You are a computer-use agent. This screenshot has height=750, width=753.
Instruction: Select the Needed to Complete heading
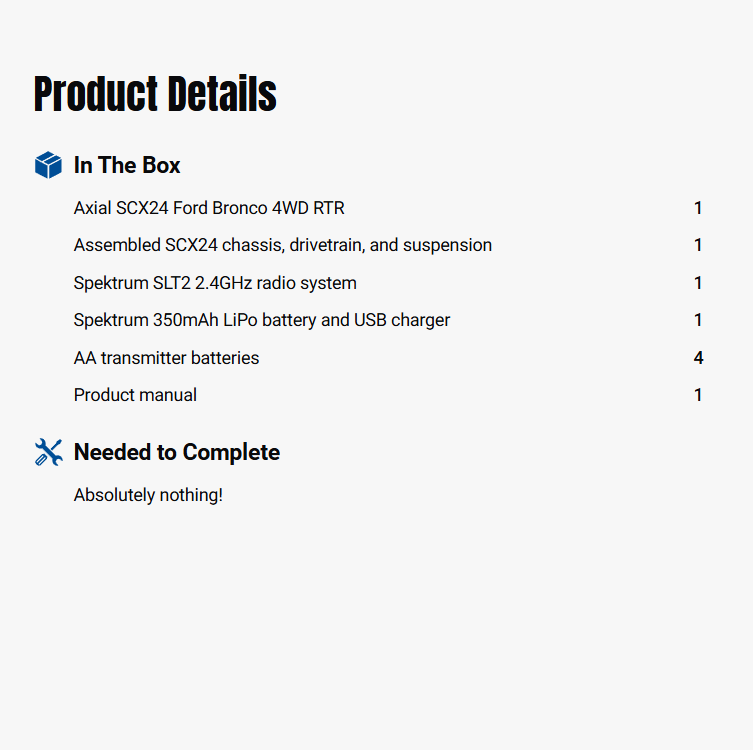(176, 452)
